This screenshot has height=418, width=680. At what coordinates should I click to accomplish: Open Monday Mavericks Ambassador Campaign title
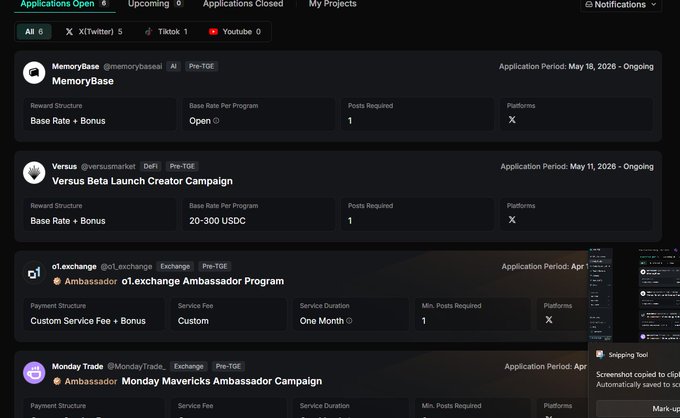tap(222, 382)
